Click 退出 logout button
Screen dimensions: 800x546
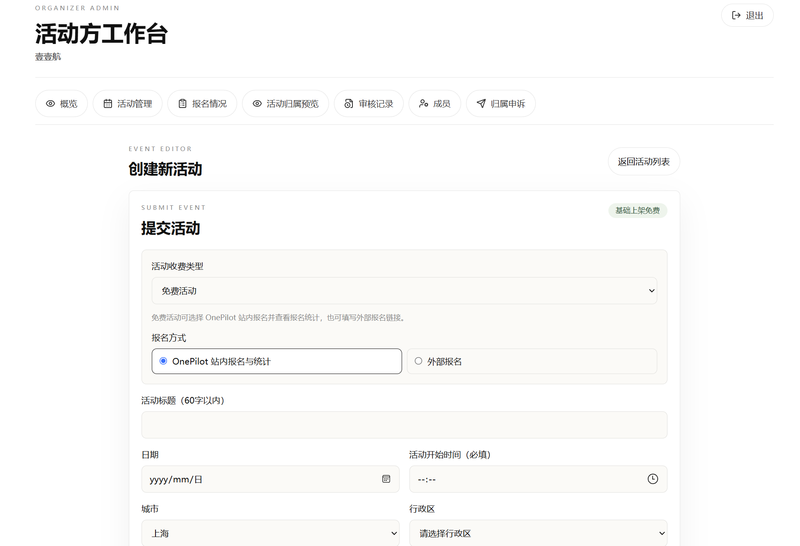[747, 15]
